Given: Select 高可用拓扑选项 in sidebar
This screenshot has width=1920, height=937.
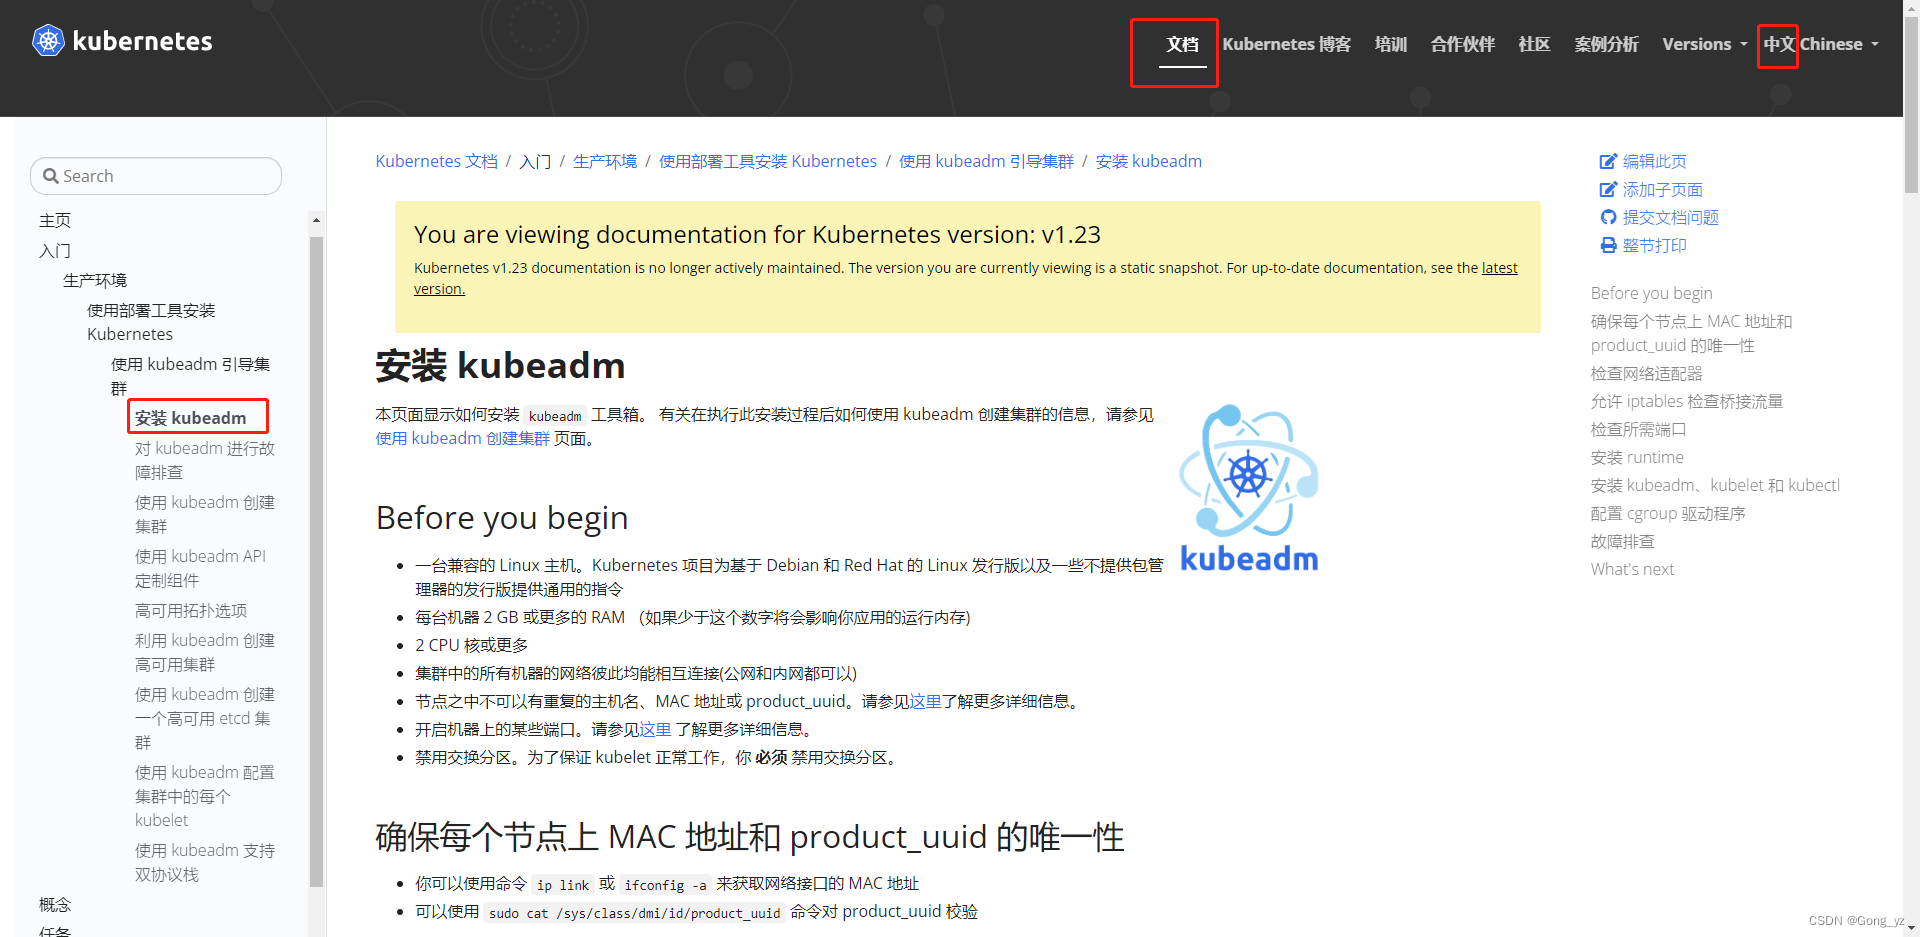Looking at the screenshot, I should [x=191, y=610].
